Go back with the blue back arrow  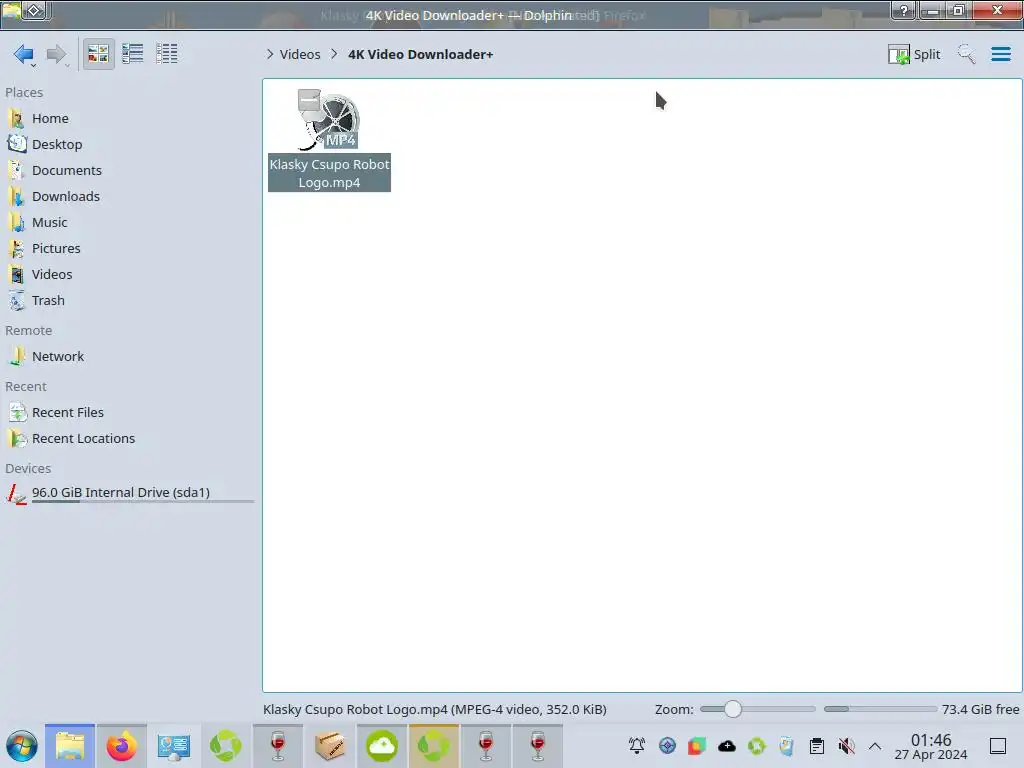(x=24, y=54)
